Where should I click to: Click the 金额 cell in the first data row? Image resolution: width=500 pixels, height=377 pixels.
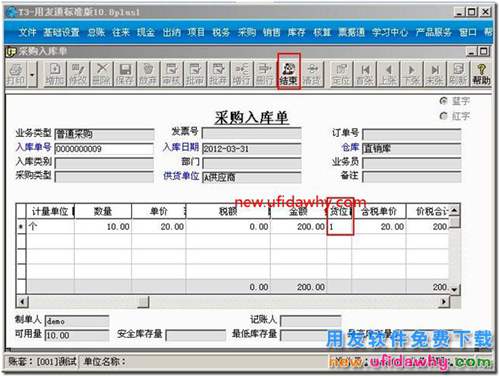click(x=299, y=227)
